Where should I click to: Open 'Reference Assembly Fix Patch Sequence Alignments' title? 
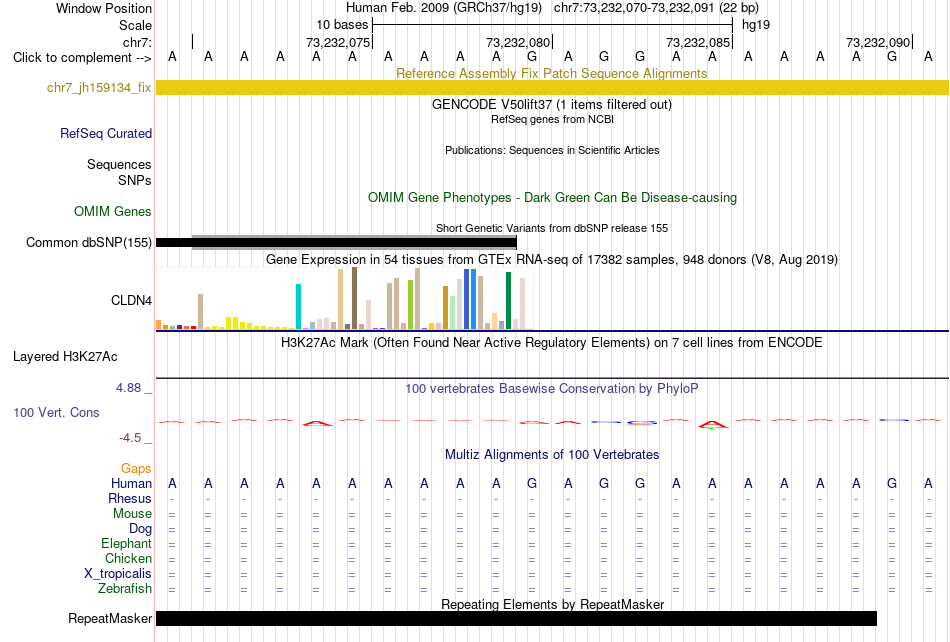[551, 73]
